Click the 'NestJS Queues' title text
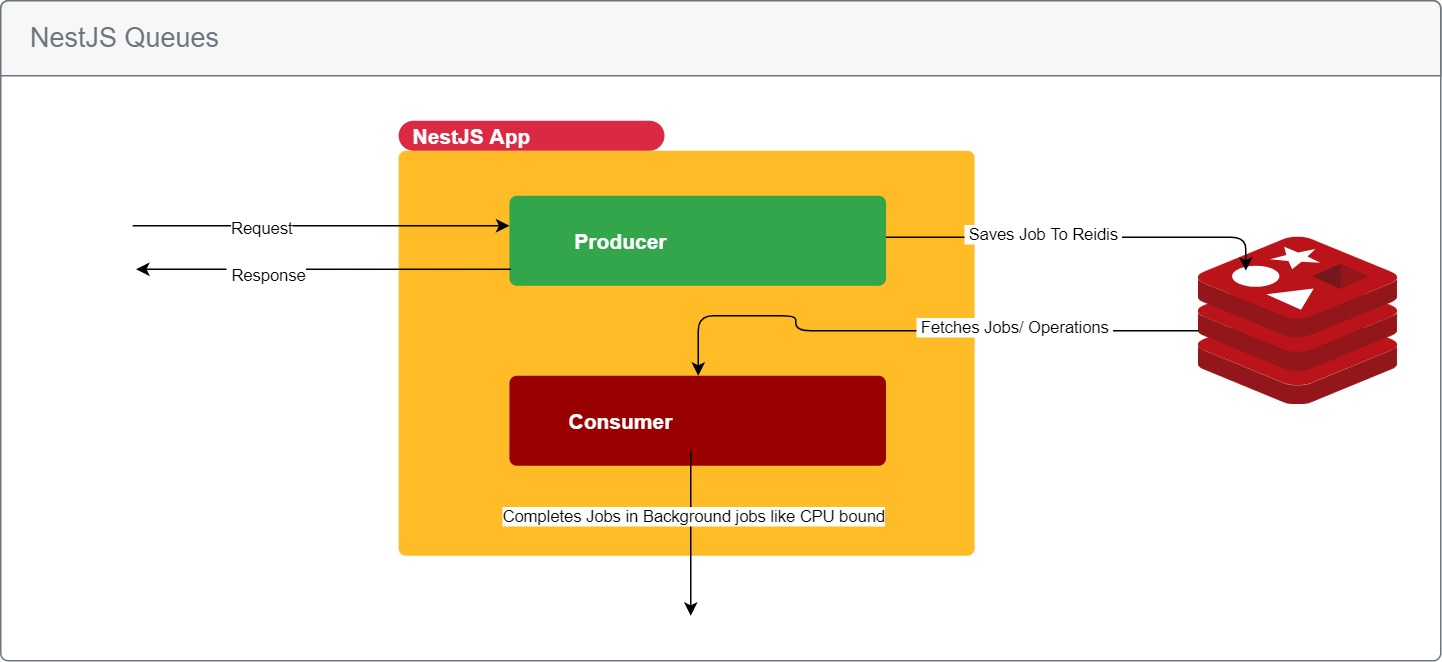Image resolution: width=1442 pixels, height=662 pixels. (124, 38)
